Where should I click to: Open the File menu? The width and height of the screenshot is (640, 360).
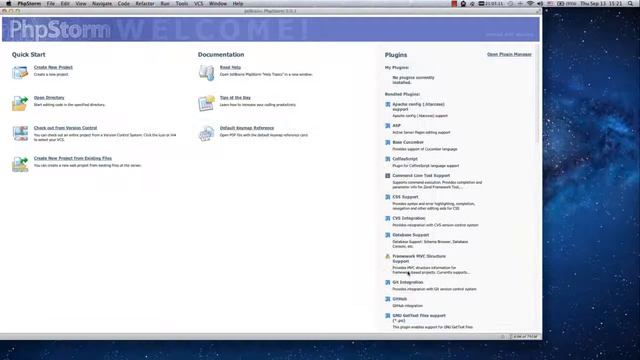pyautogui.click(x=51, y=4)
